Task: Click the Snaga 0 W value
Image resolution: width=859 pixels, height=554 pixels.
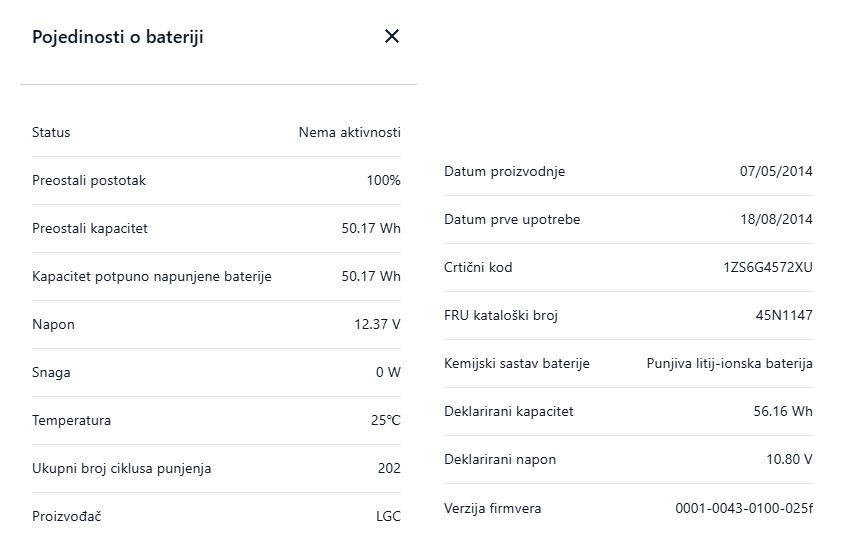Action: (388, 373)
